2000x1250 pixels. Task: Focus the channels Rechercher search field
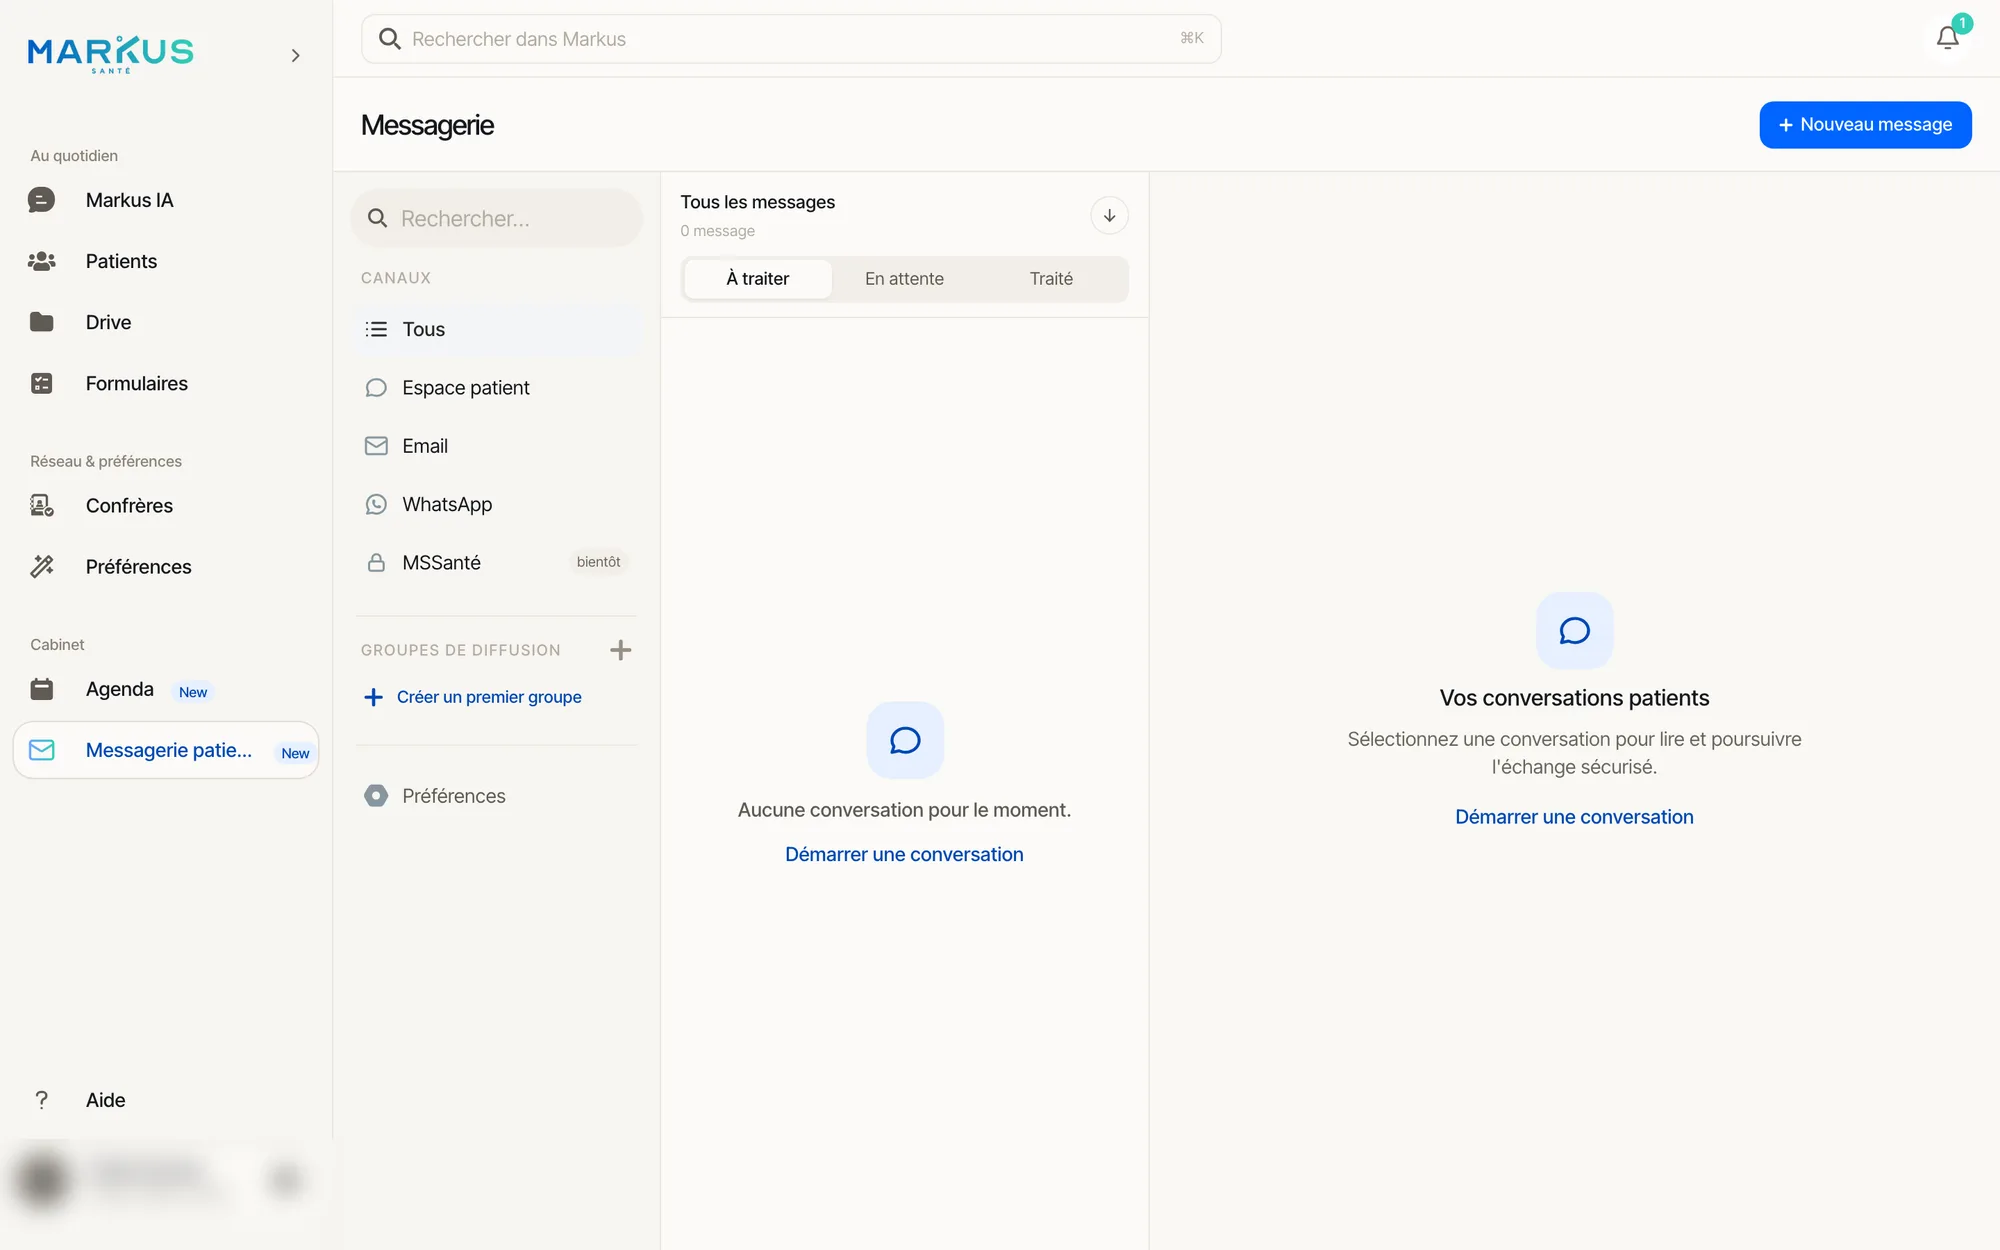496,218
